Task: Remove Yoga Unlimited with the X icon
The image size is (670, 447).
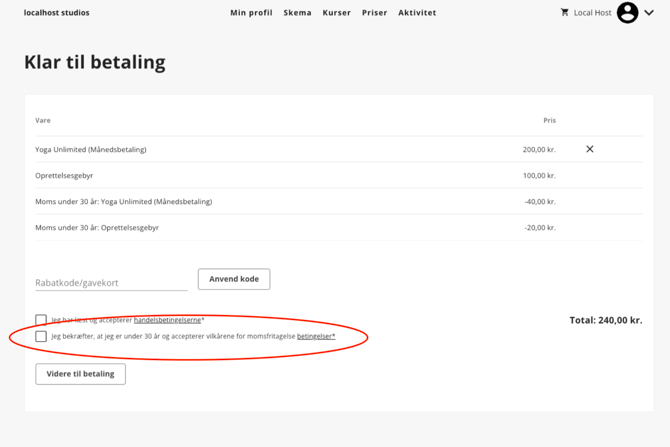Action: [x=589, y=149]
